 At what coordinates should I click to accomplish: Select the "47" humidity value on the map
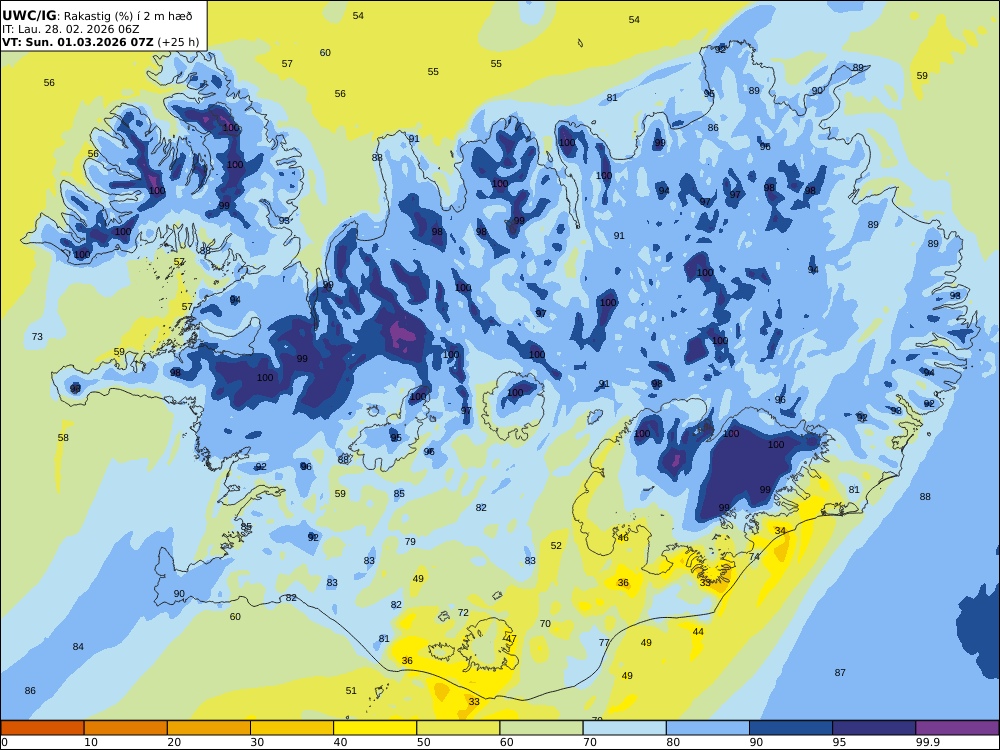tap(511, 638)
